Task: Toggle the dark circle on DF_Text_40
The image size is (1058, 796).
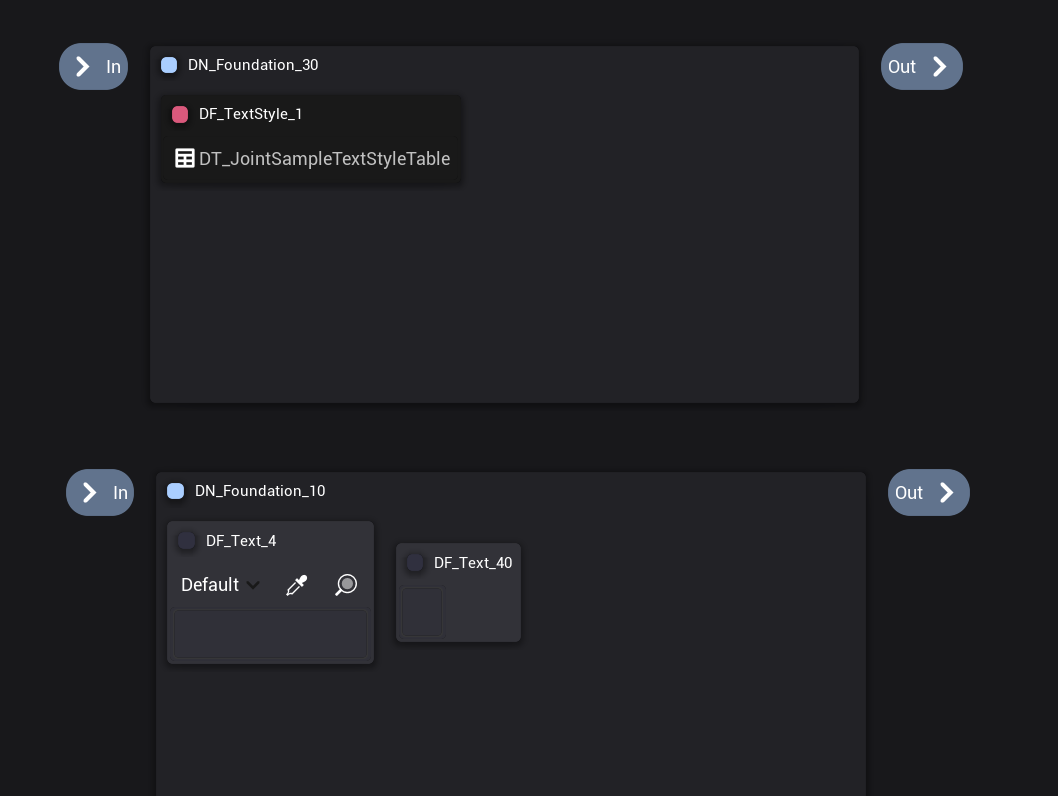Action: pyautogui.click(x=415, y=563)
